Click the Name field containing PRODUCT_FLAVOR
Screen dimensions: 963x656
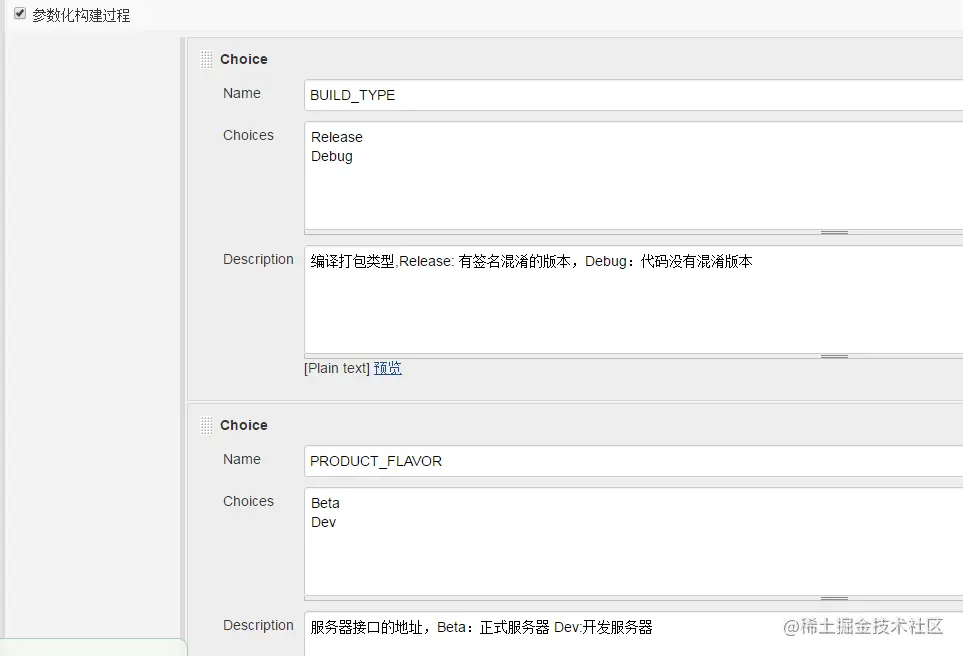pyautogui.click(x=633, y=461)
